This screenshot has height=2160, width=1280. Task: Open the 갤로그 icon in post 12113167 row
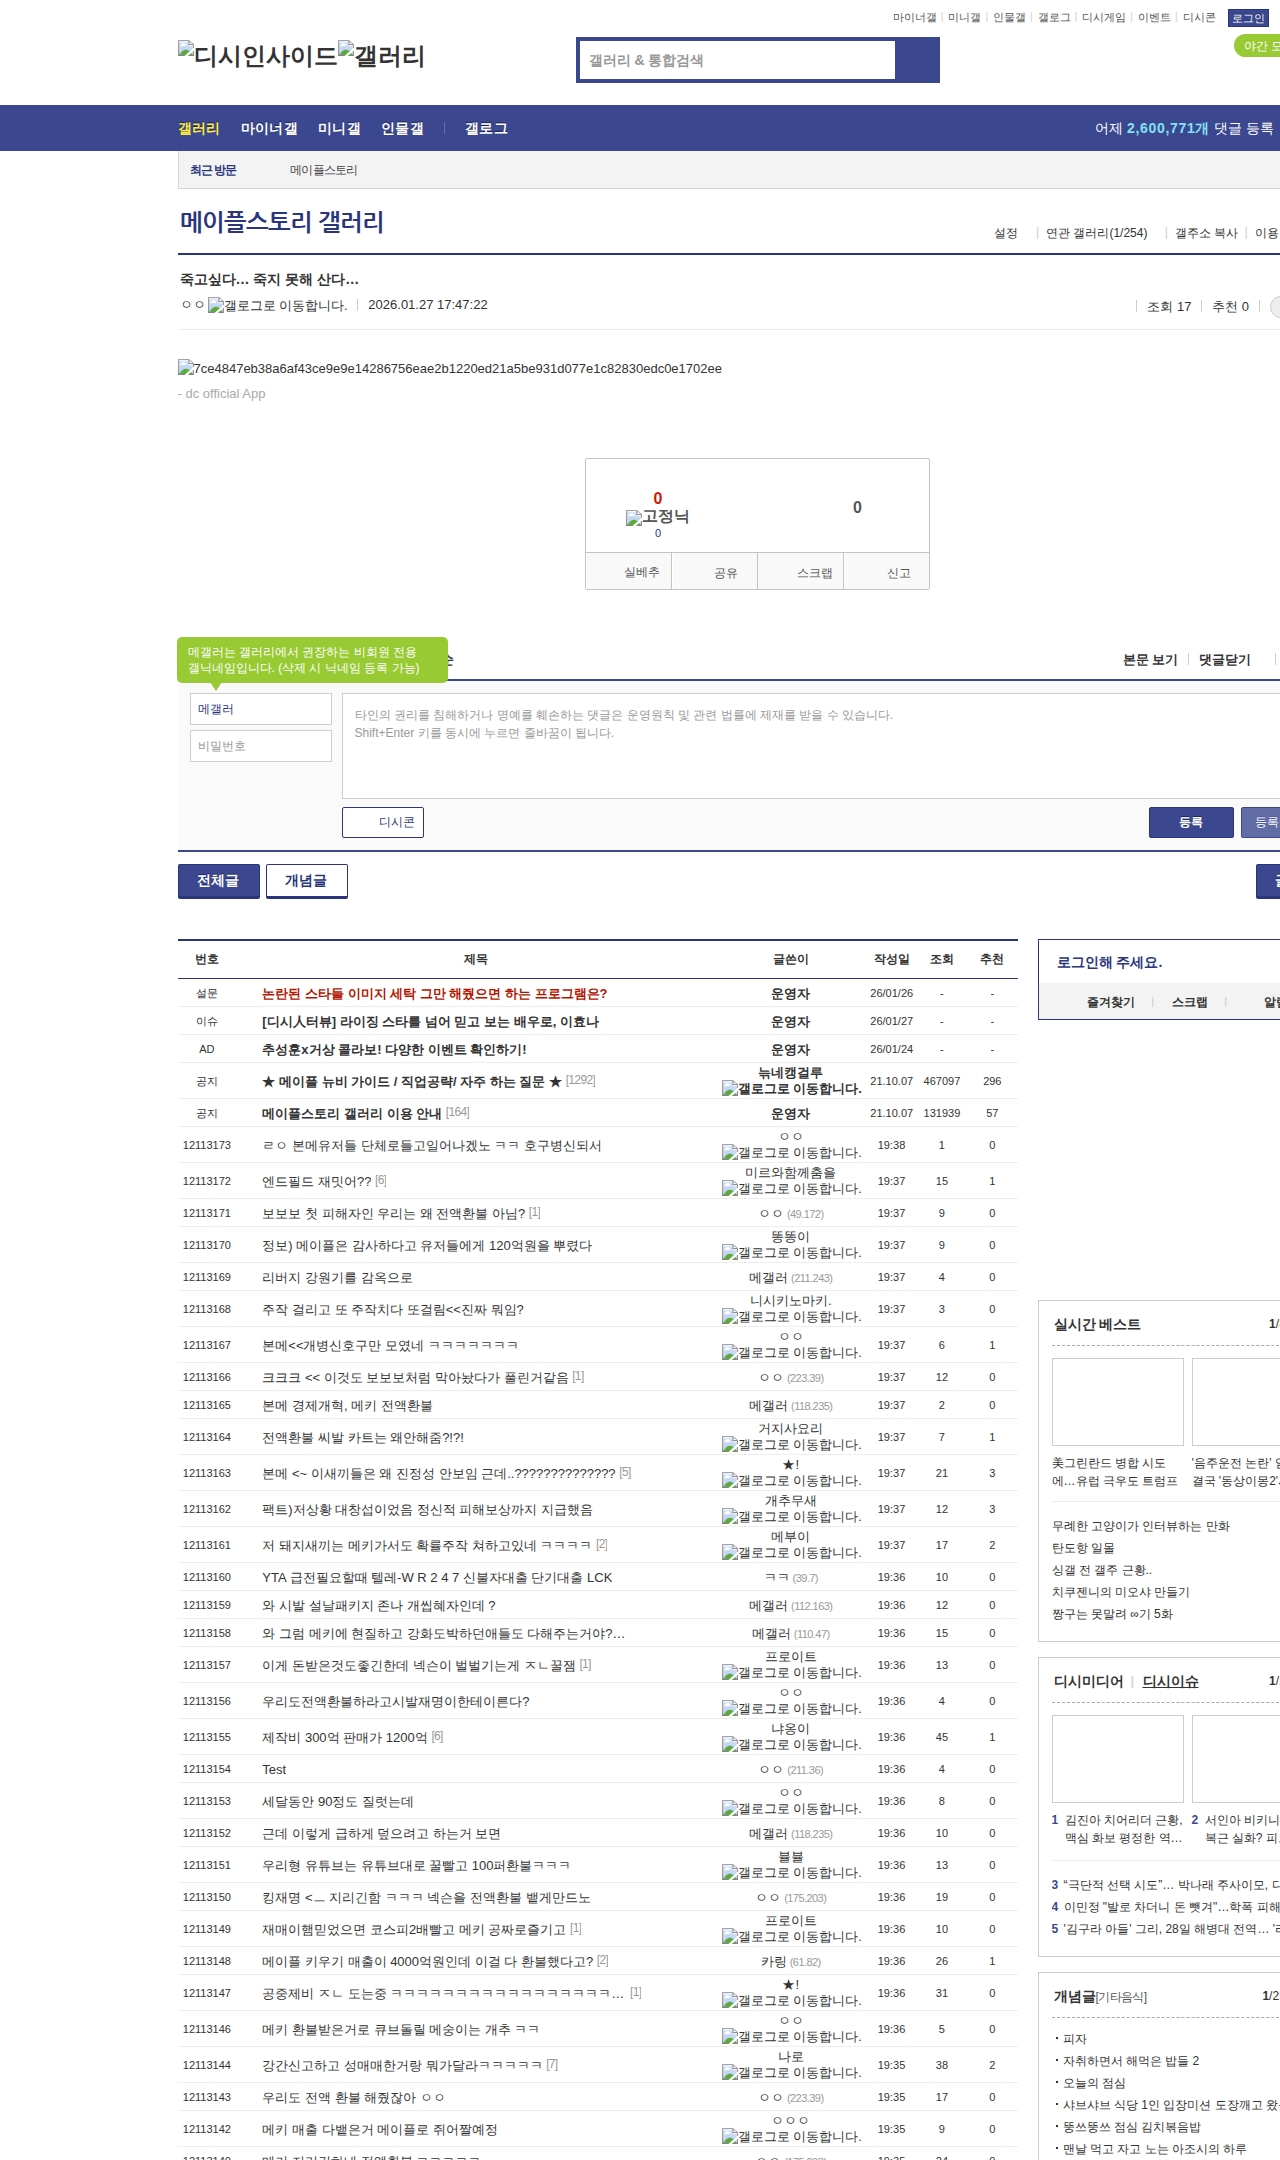pyautogui.click(x=791, y=1353)
